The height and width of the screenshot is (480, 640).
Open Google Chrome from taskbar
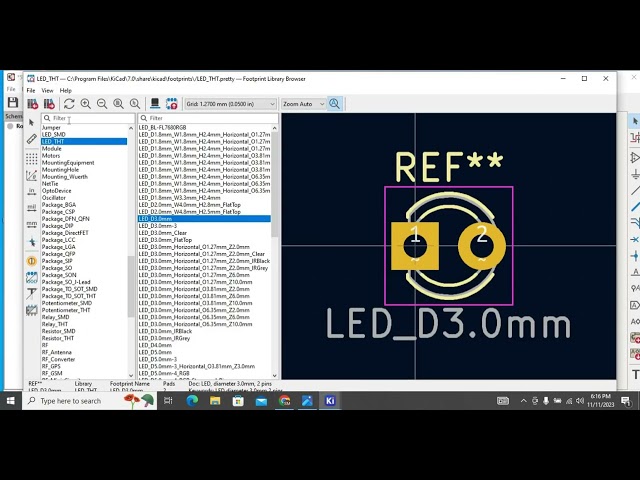(x=284, y=401)
